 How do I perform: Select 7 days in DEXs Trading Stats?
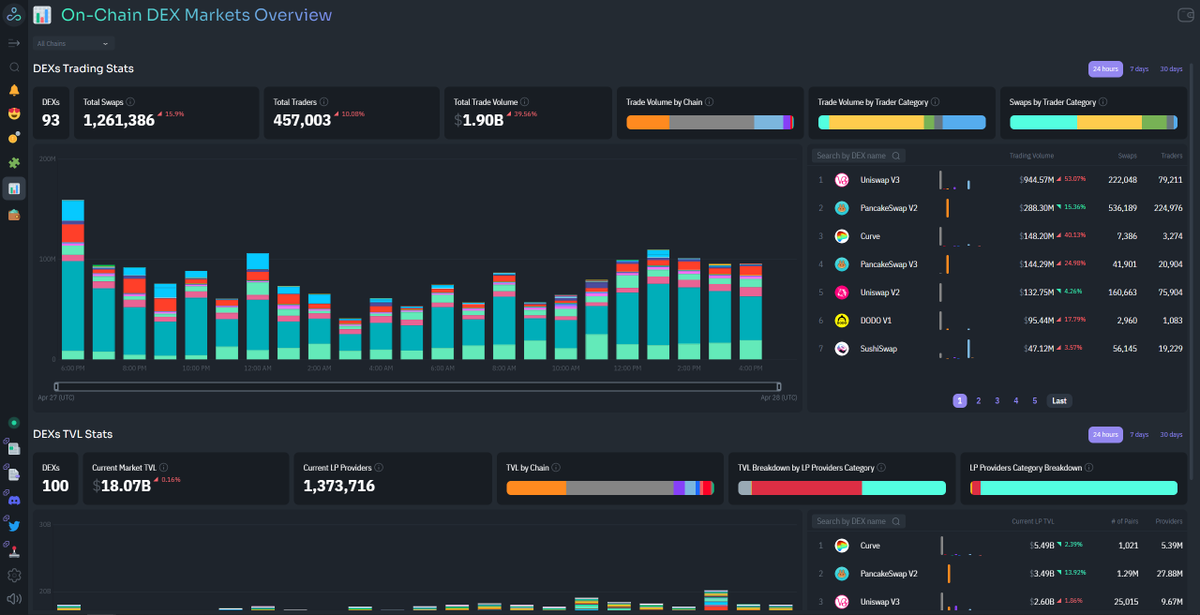click(1139, 69)
